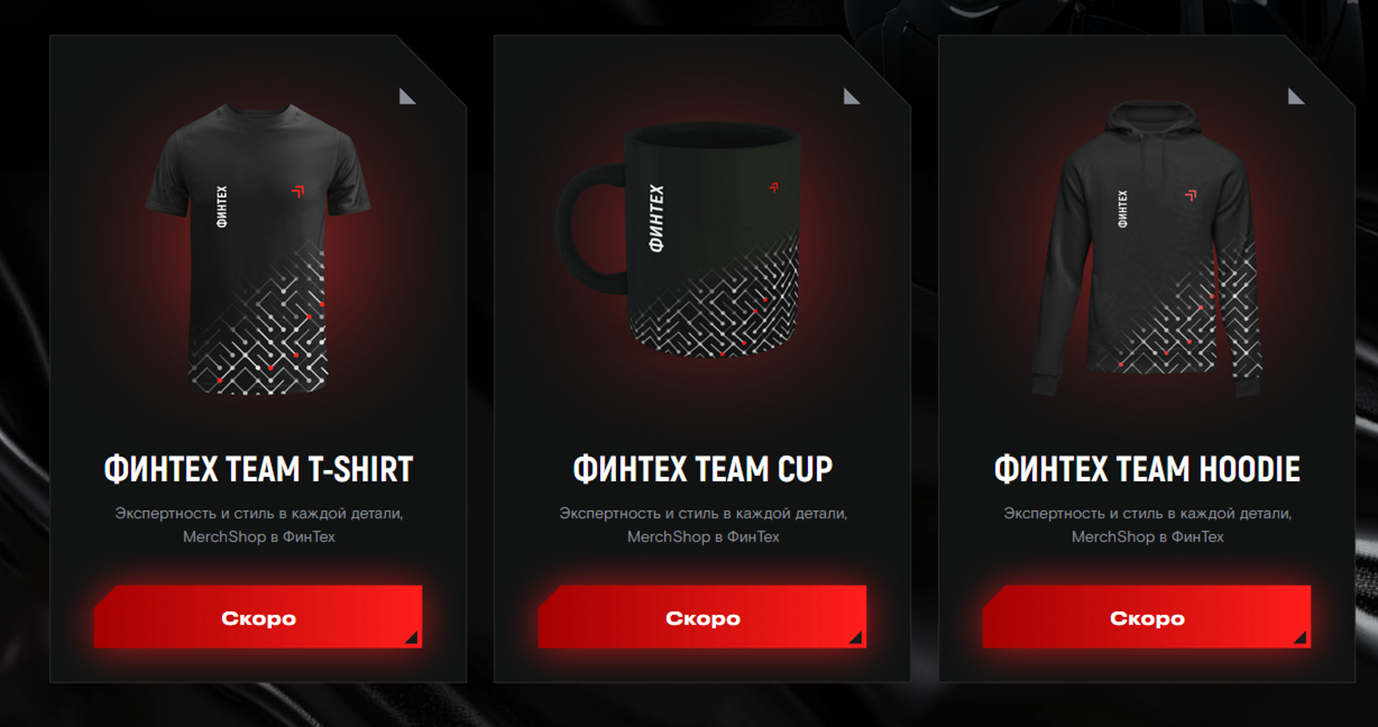
Task: Click the Скоро button under Team Cup
Action: tap(702, 617)
